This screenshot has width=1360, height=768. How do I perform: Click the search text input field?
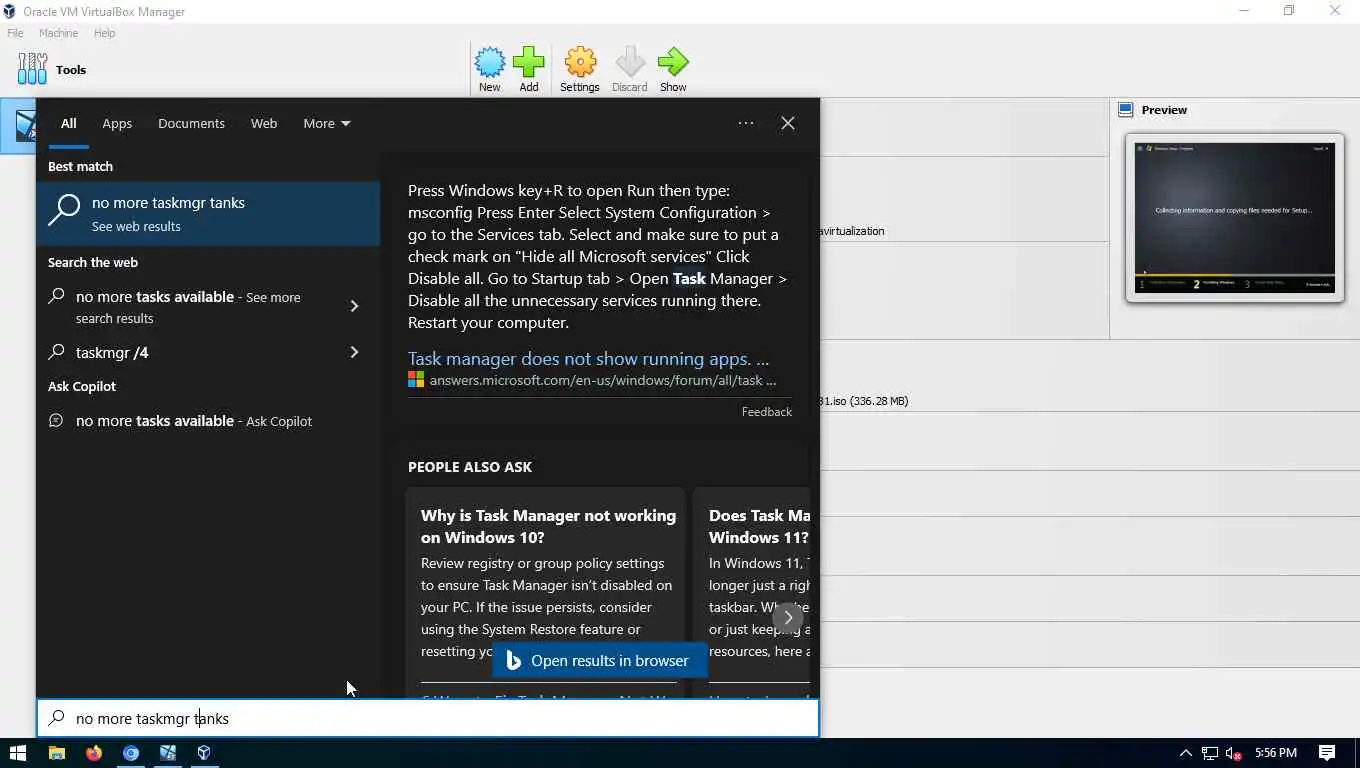(x=428, y=718)
